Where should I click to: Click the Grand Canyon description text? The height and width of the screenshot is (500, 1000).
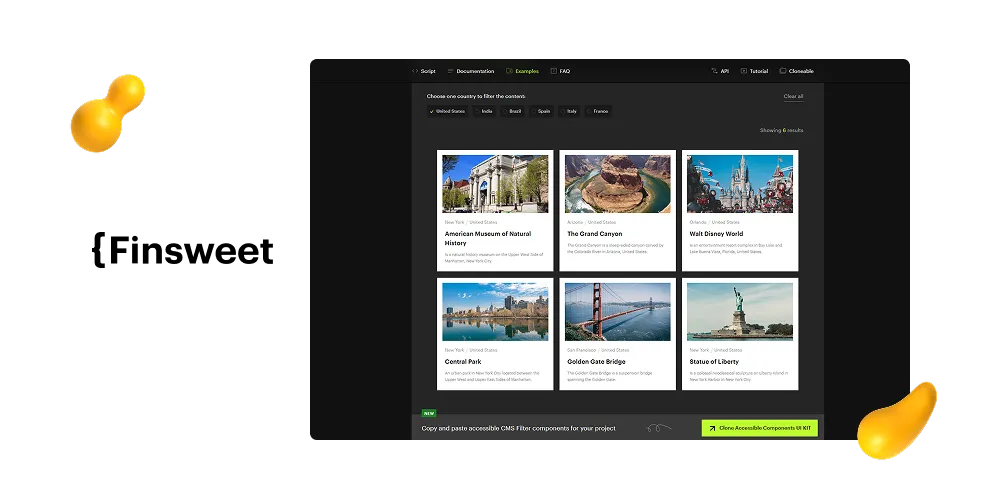615,248
